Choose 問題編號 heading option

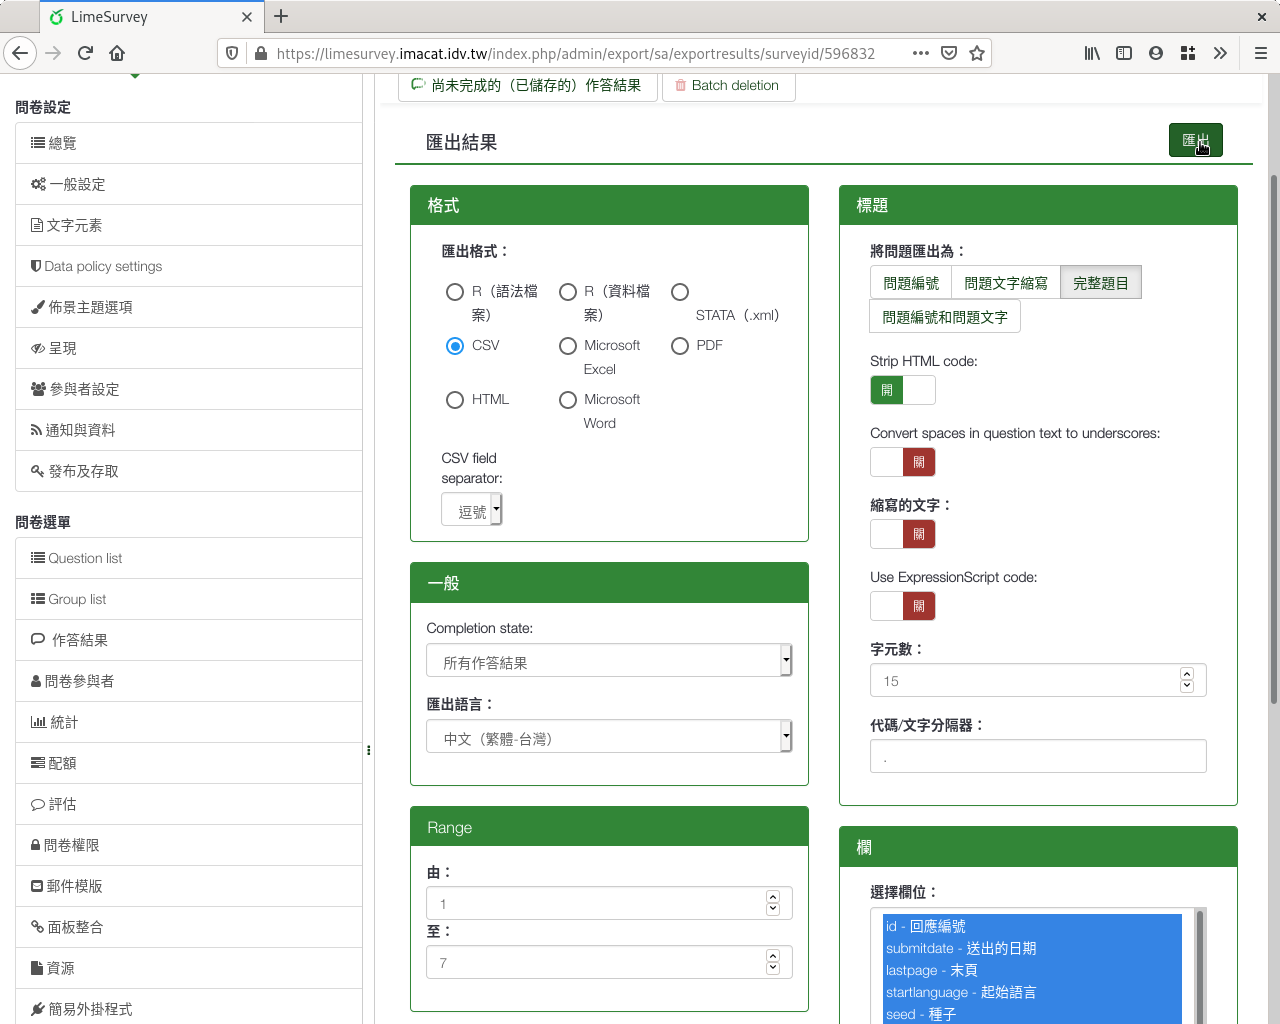tap(911, 283)
